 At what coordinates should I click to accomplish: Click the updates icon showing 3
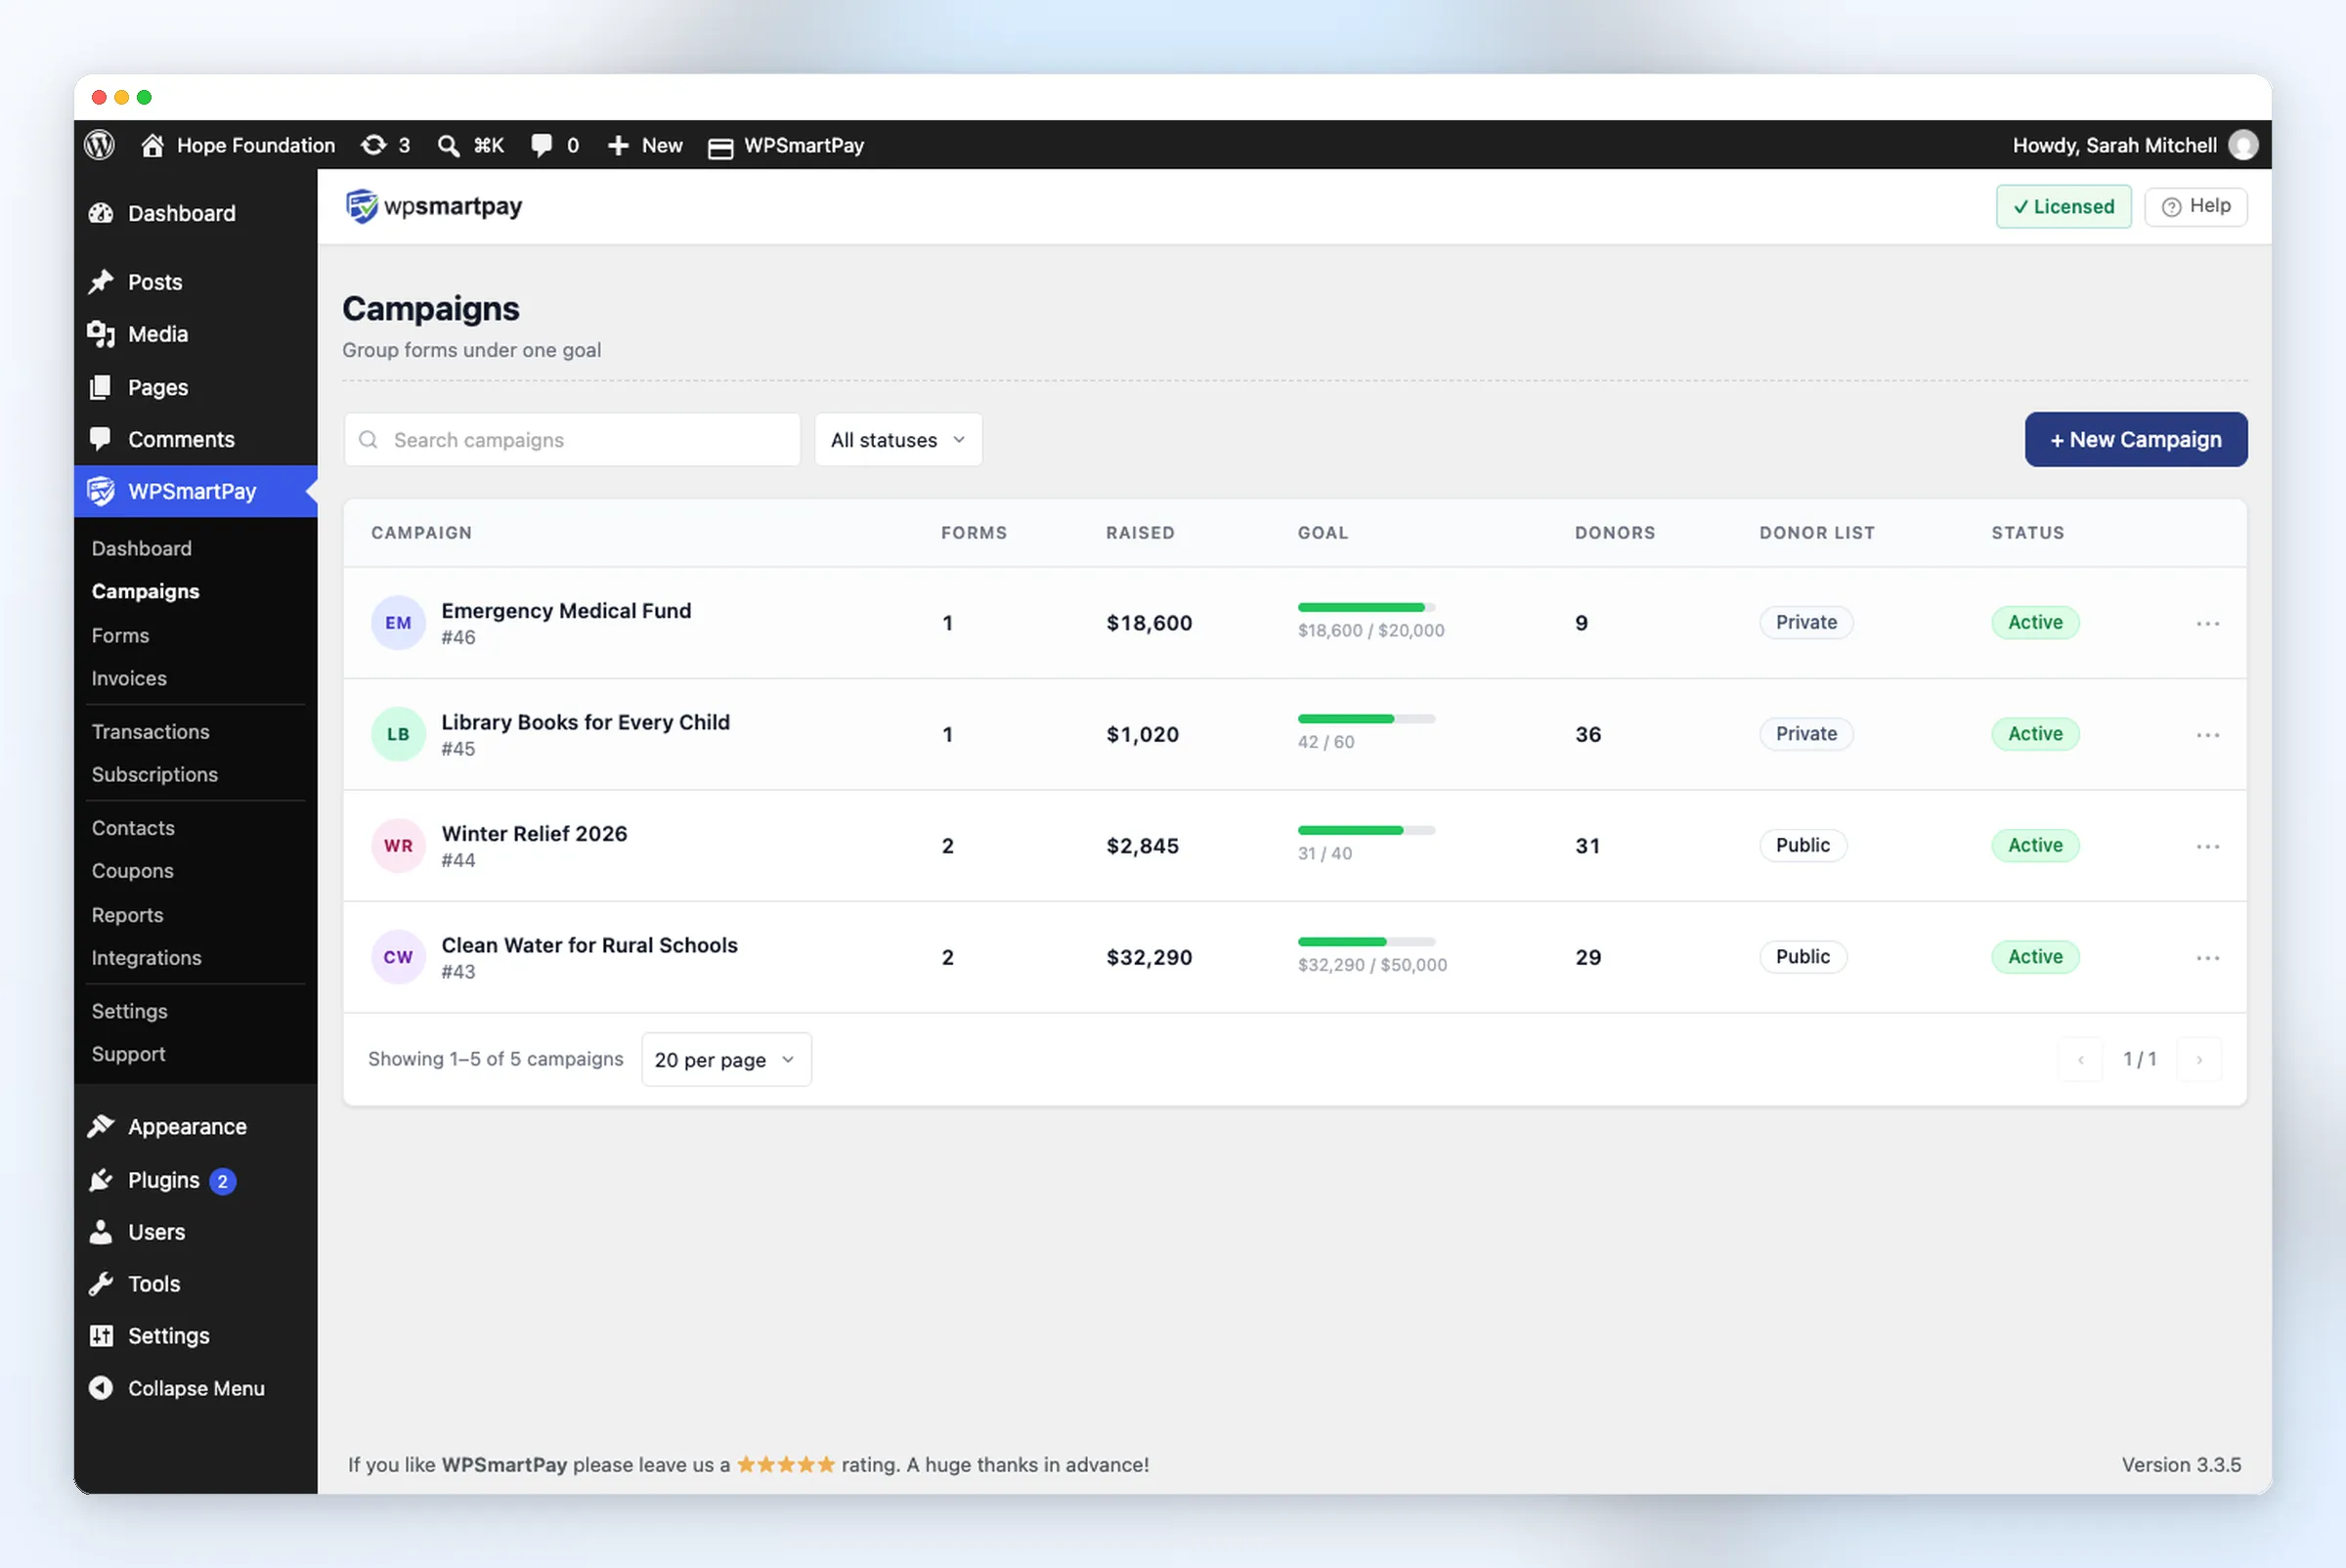pos(373,145)
